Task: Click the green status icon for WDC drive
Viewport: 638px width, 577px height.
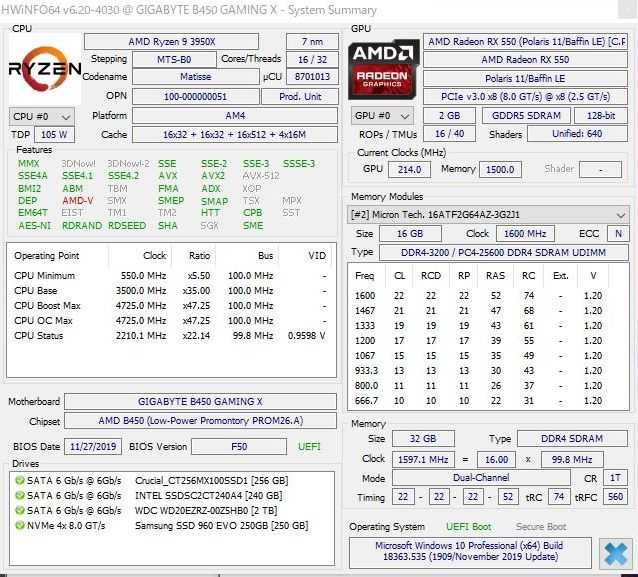Action: [x=20, y=511]
